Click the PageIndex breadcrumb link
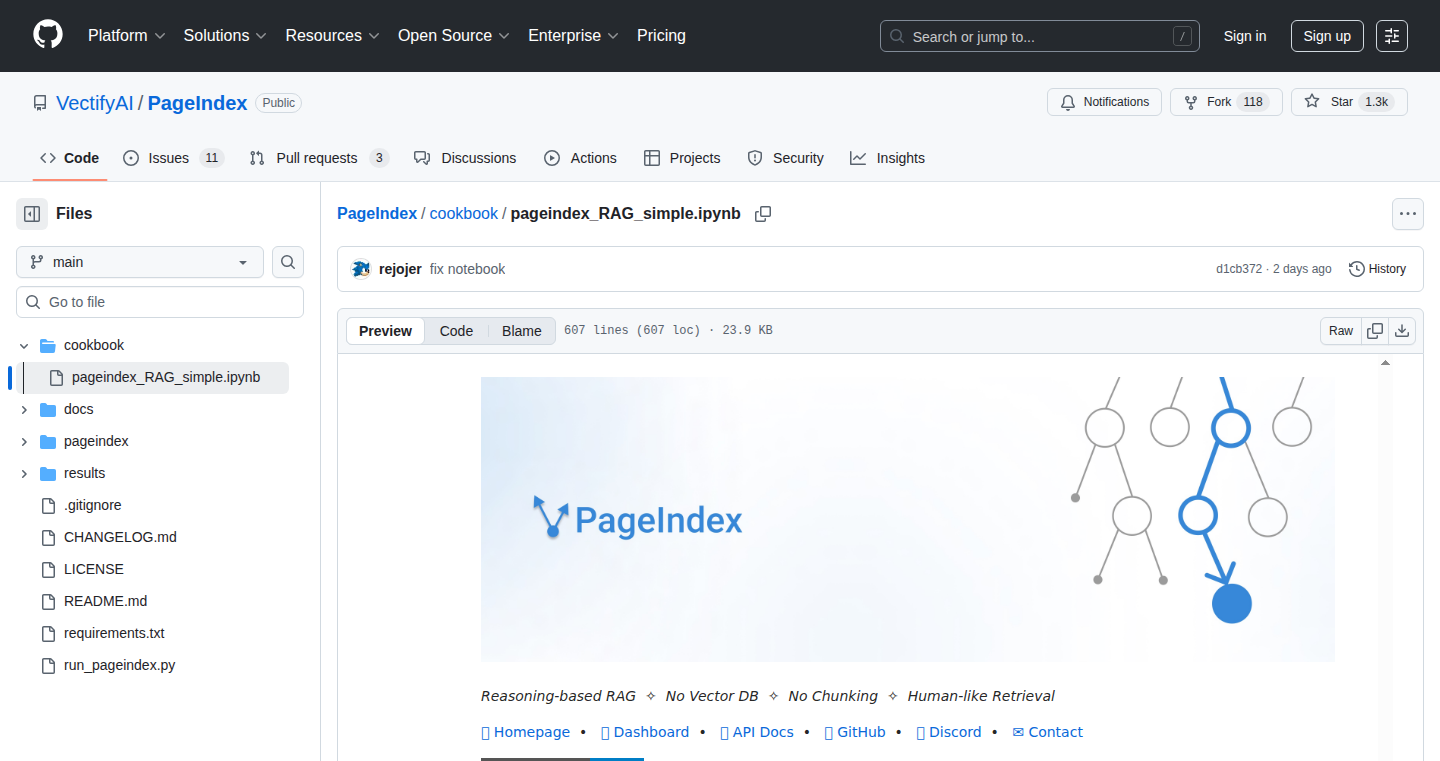Viewport: 1440px width, 761px height. click(x=377, y=213)
